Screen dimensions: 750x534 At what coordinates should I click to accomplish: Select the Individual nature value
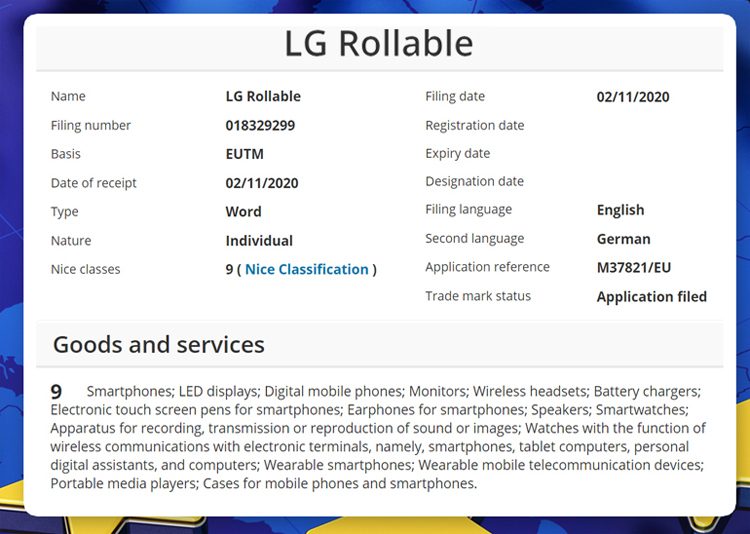coord(259,241)
